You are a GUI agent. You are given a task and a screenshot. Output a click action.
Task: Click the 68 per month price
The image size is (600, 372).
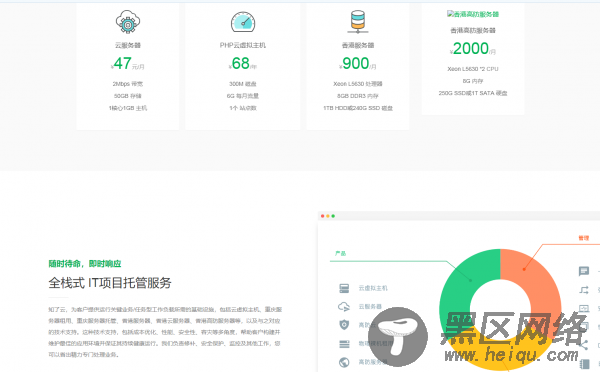[x=243, y=64]
